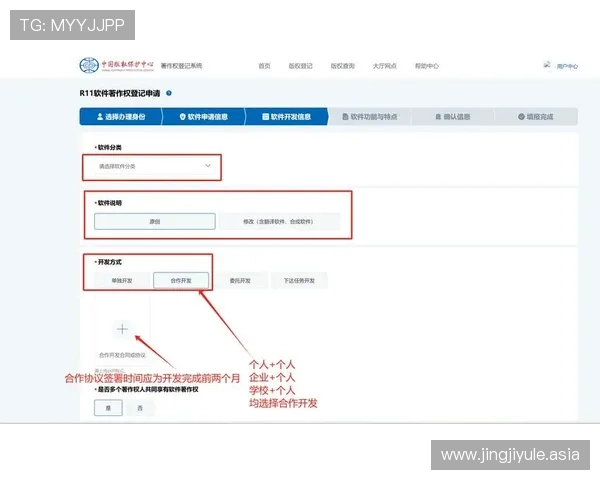Screen dimensions: 600x480
Task: Choose 是 for 多个著作权人共同享有
Action: (108, 408)
